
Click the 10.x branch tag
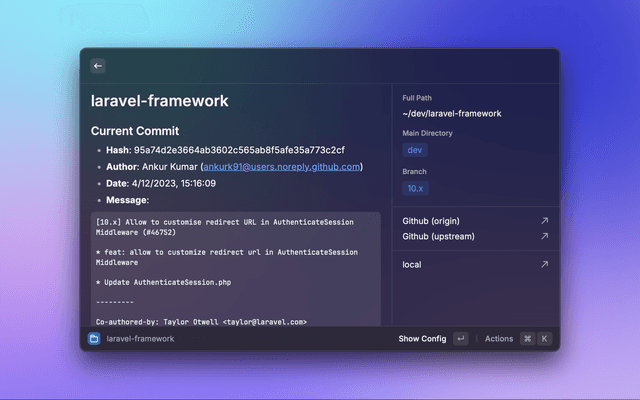coord(415,188)
